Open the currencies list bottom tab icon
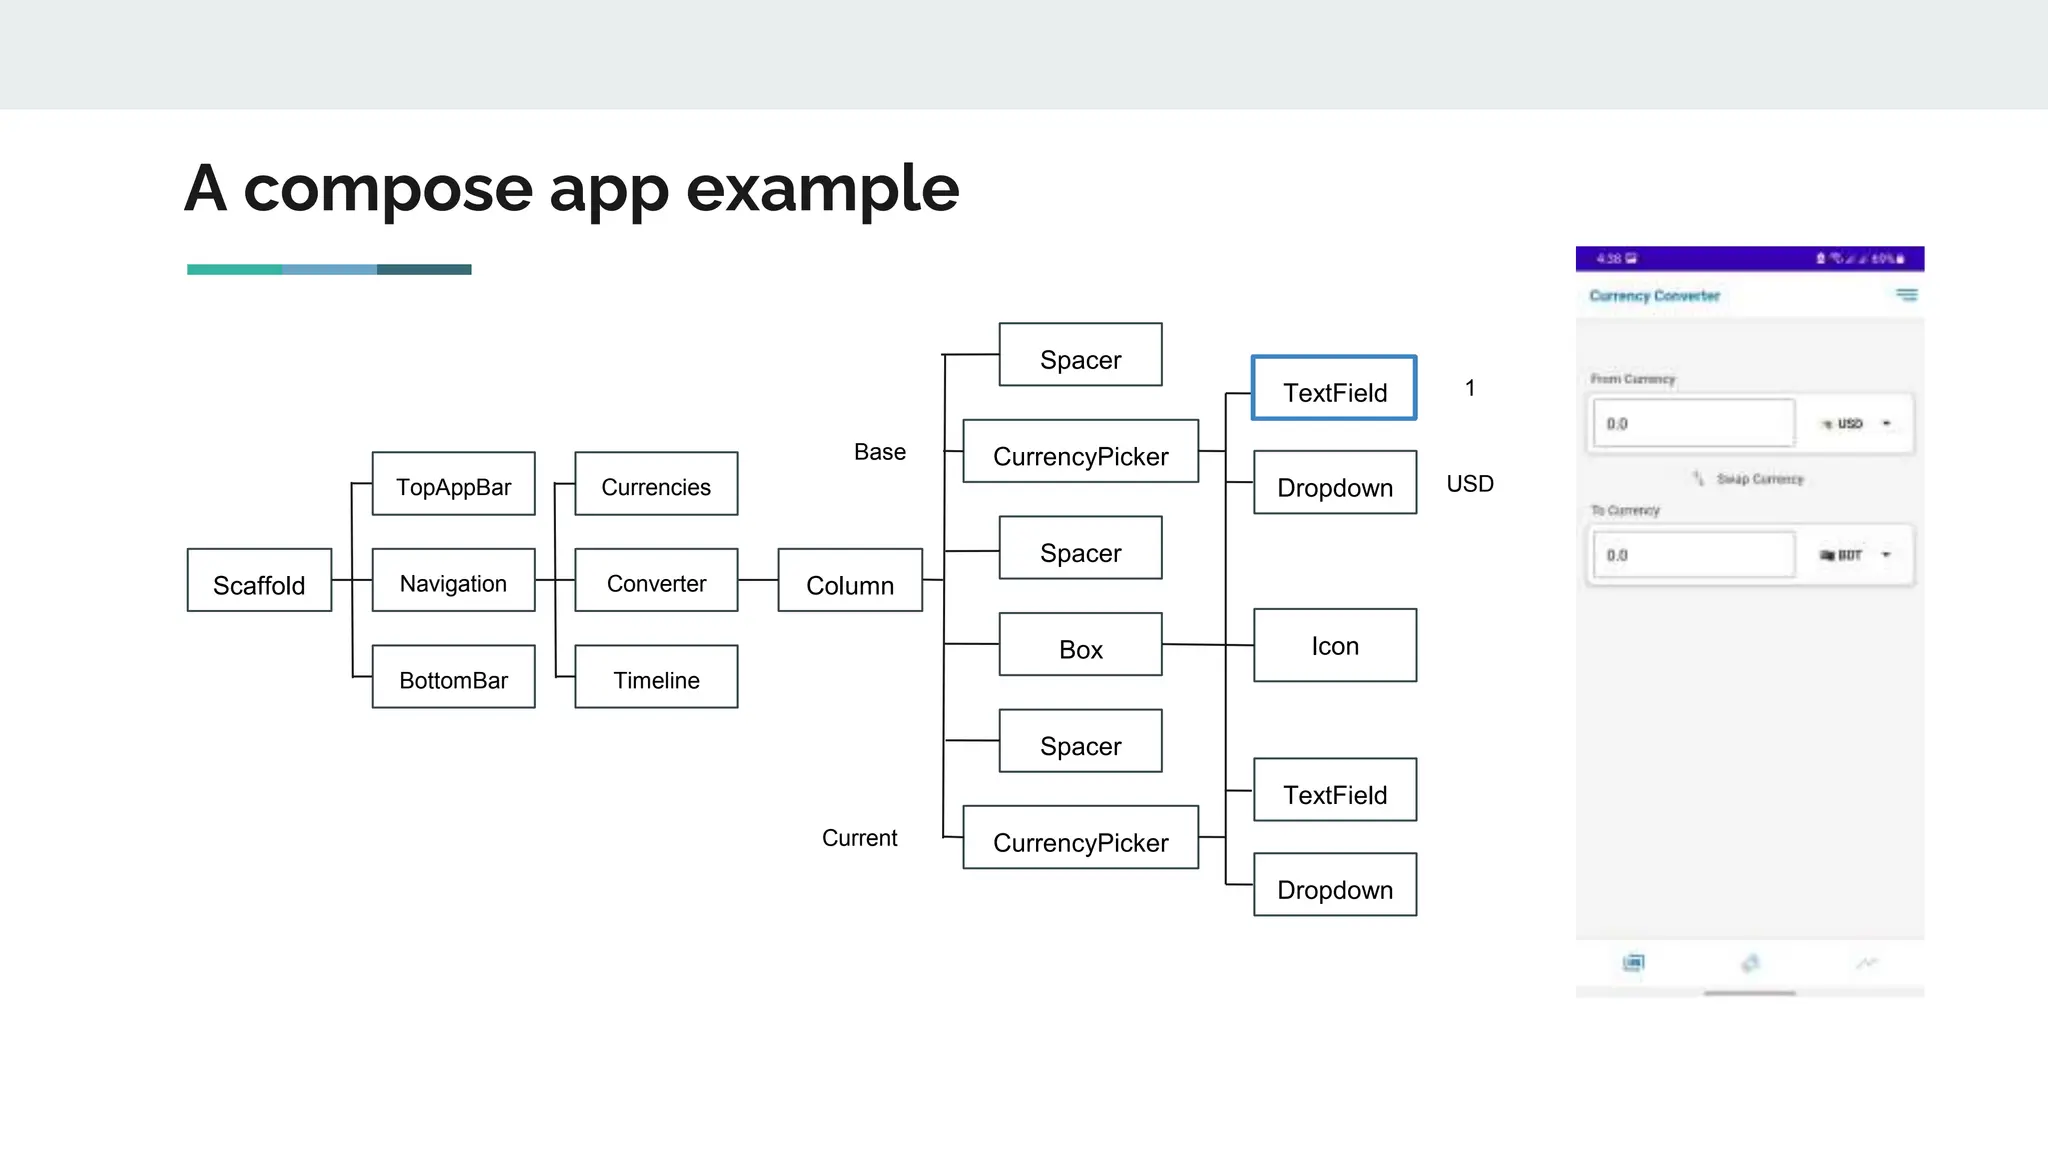The height and width of the screenshot is (1152, 2048). tap(1633, 963)
